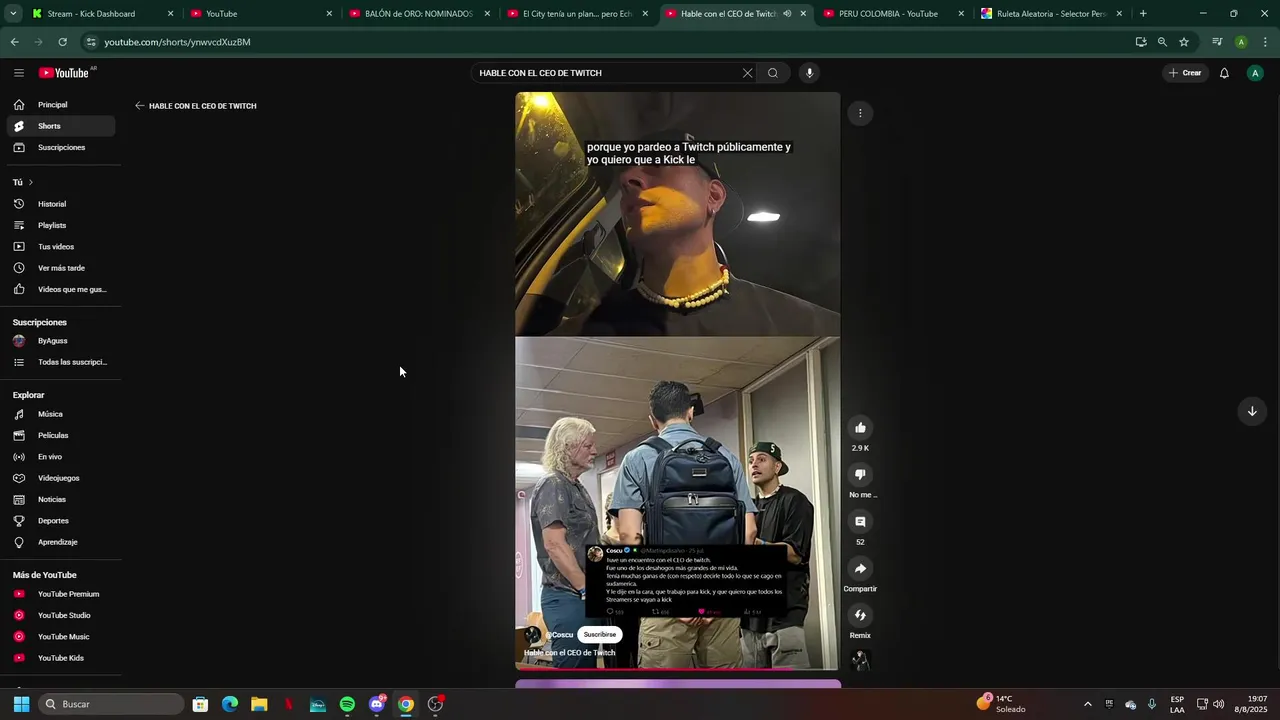Open Spotify from the taskbar
The image size is (1280, 720).
pos(347,704)
